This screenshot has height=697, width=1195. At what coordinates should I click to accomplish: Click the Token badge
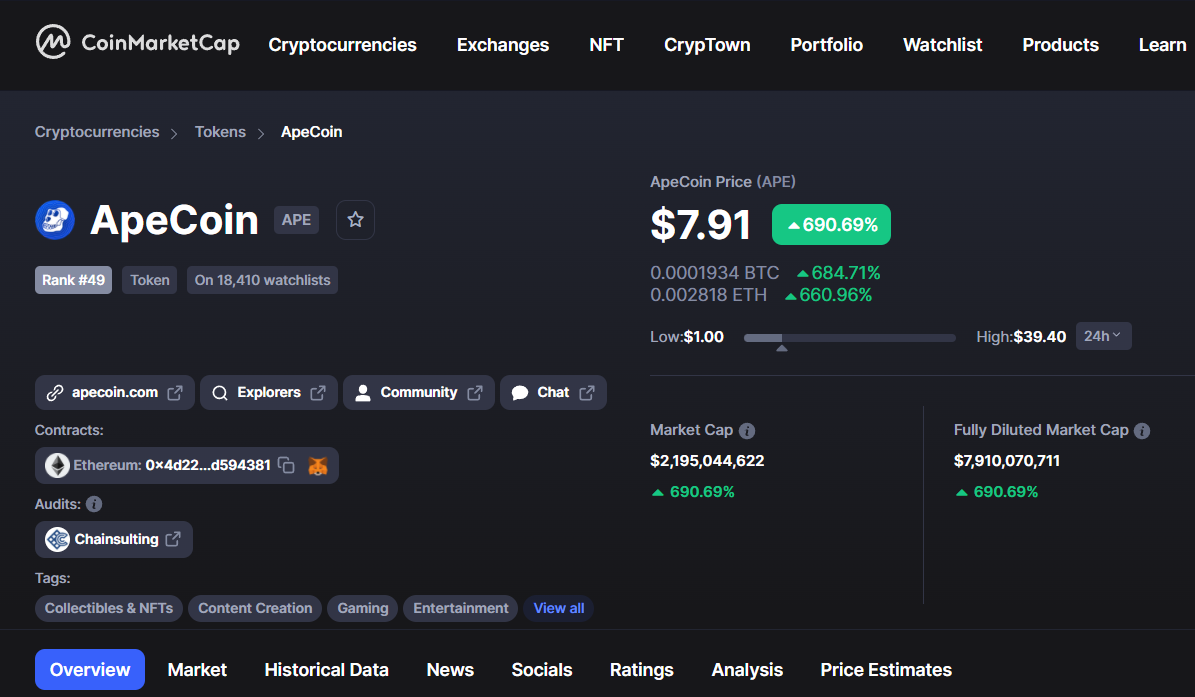pyautogui.click(x=149, y=280)
